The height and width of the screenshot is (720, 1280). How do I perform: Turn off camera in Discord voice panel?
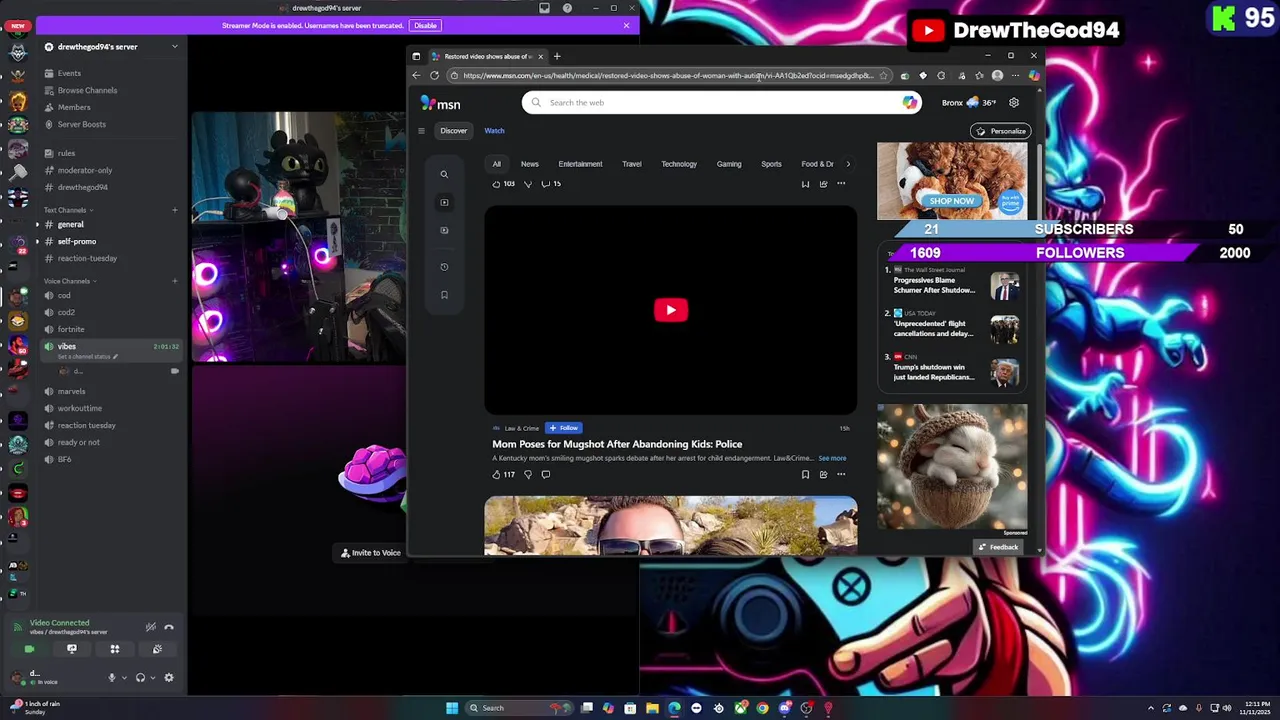click(29, 649)
